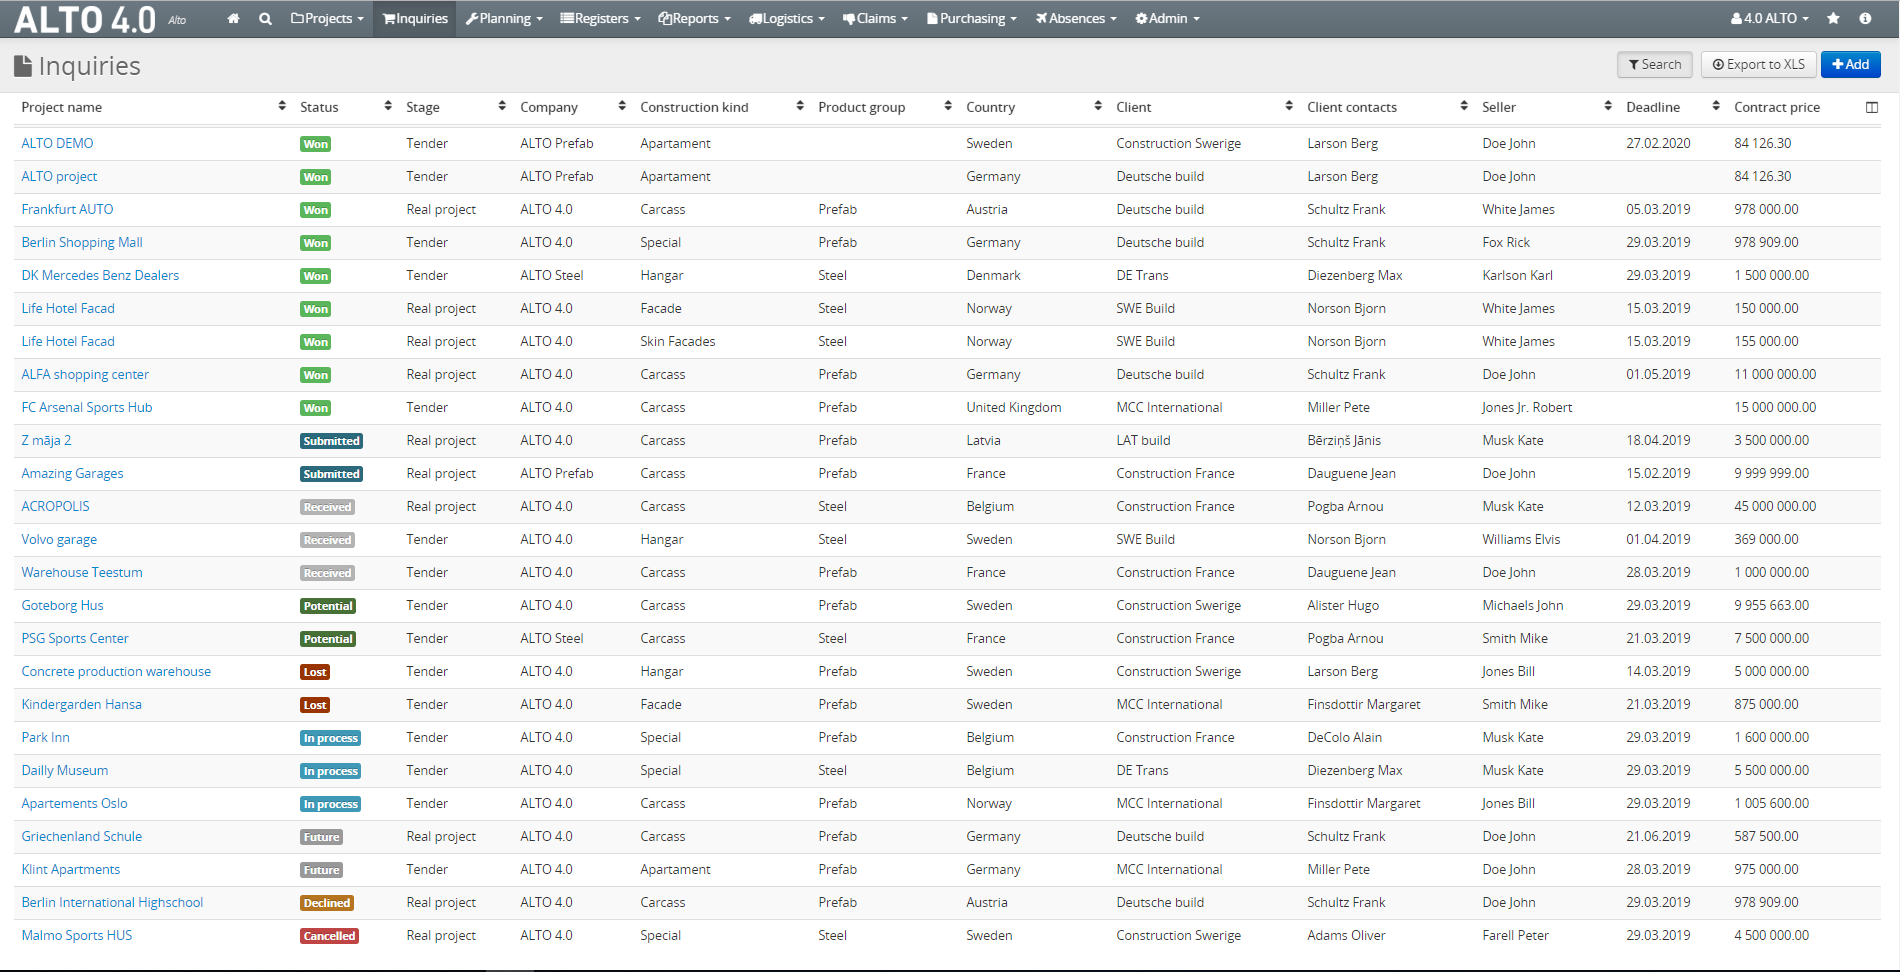Sort by Project name column arrows

(x=282, y=106)
